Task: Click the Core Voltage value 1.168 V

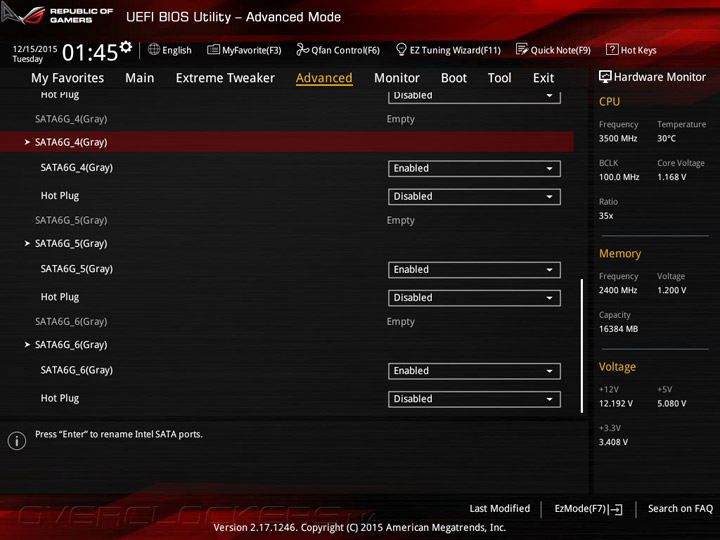Action: click(672, 177)
